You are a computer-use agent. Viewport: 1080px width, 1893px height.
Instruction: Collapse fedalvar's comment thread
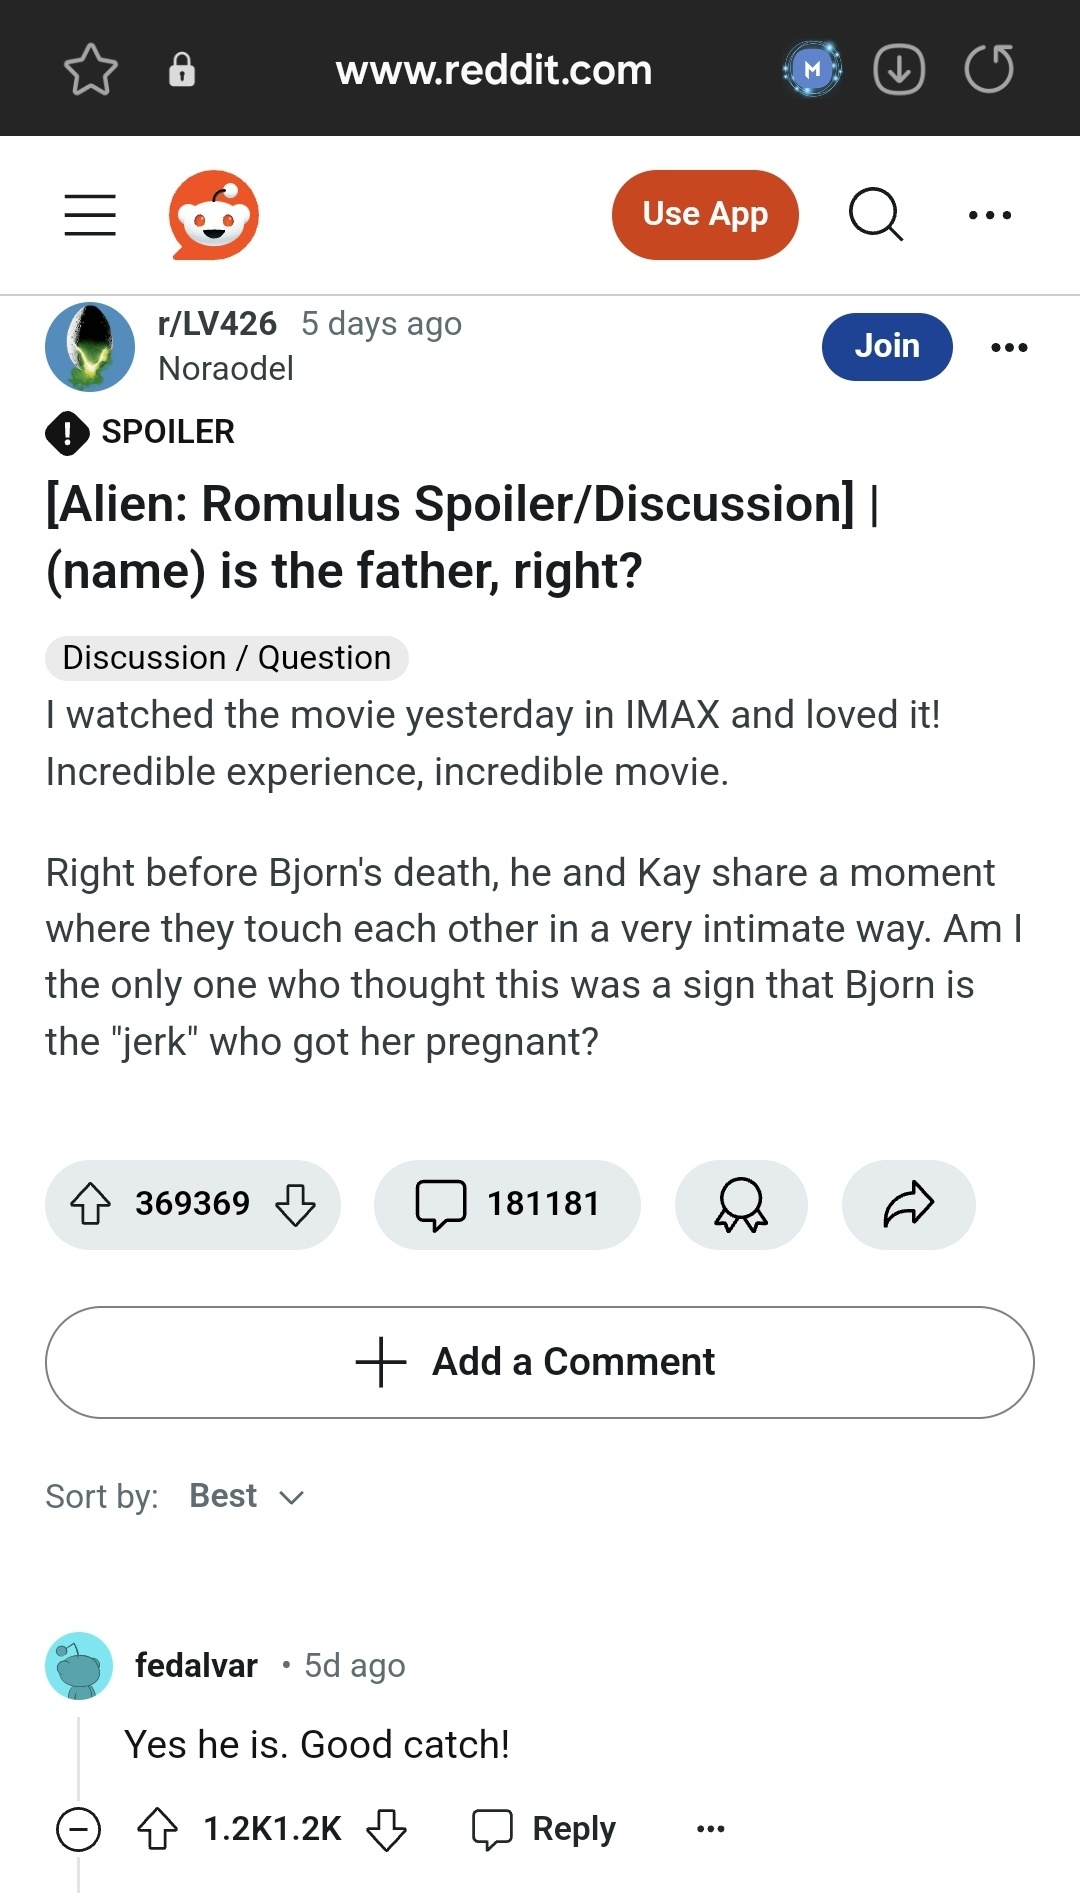[78, 1830]
